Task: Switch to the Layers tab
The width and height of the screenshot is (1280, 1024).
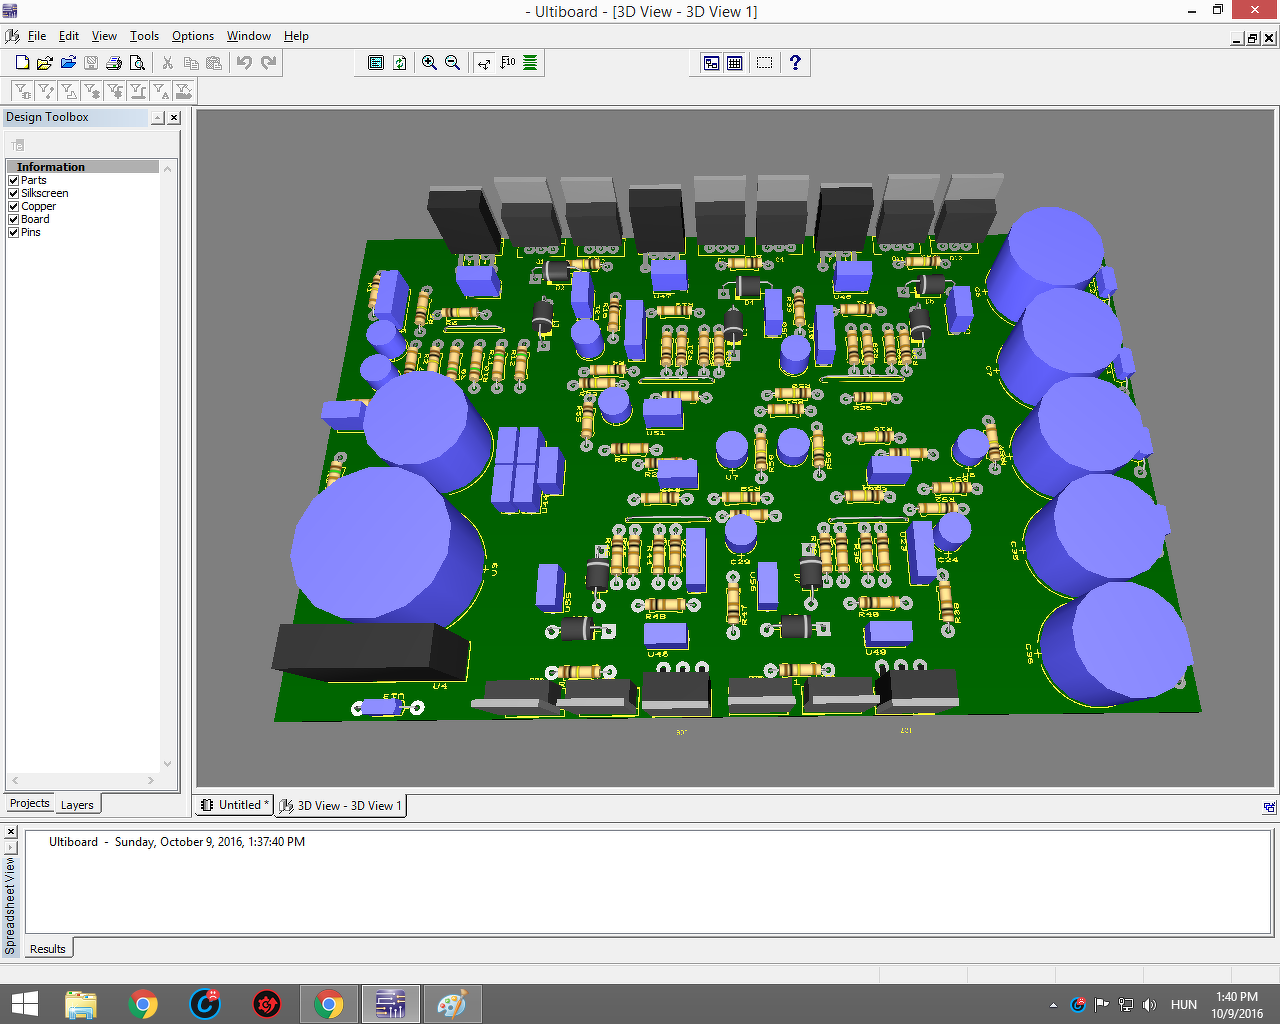Action: (x=77, y=805)
